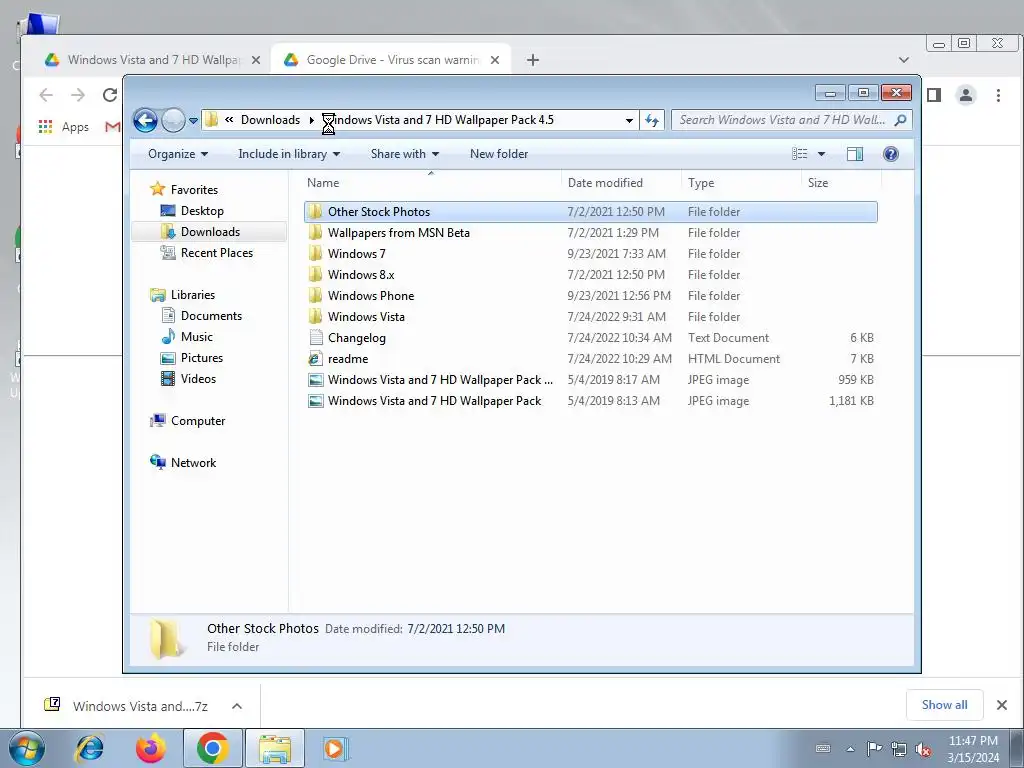Open the Chrome side panel icon
Screen dimensions: 1024x768
[934, 95]
